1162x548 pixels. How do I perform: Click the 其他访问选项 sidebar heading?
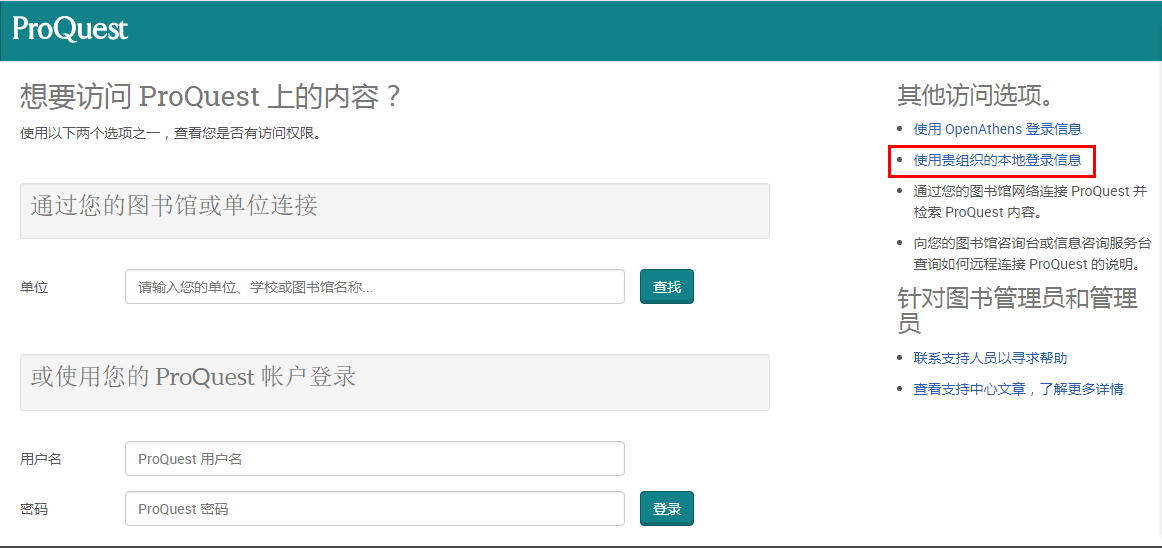pyautogui.click(x=976, y=96)
